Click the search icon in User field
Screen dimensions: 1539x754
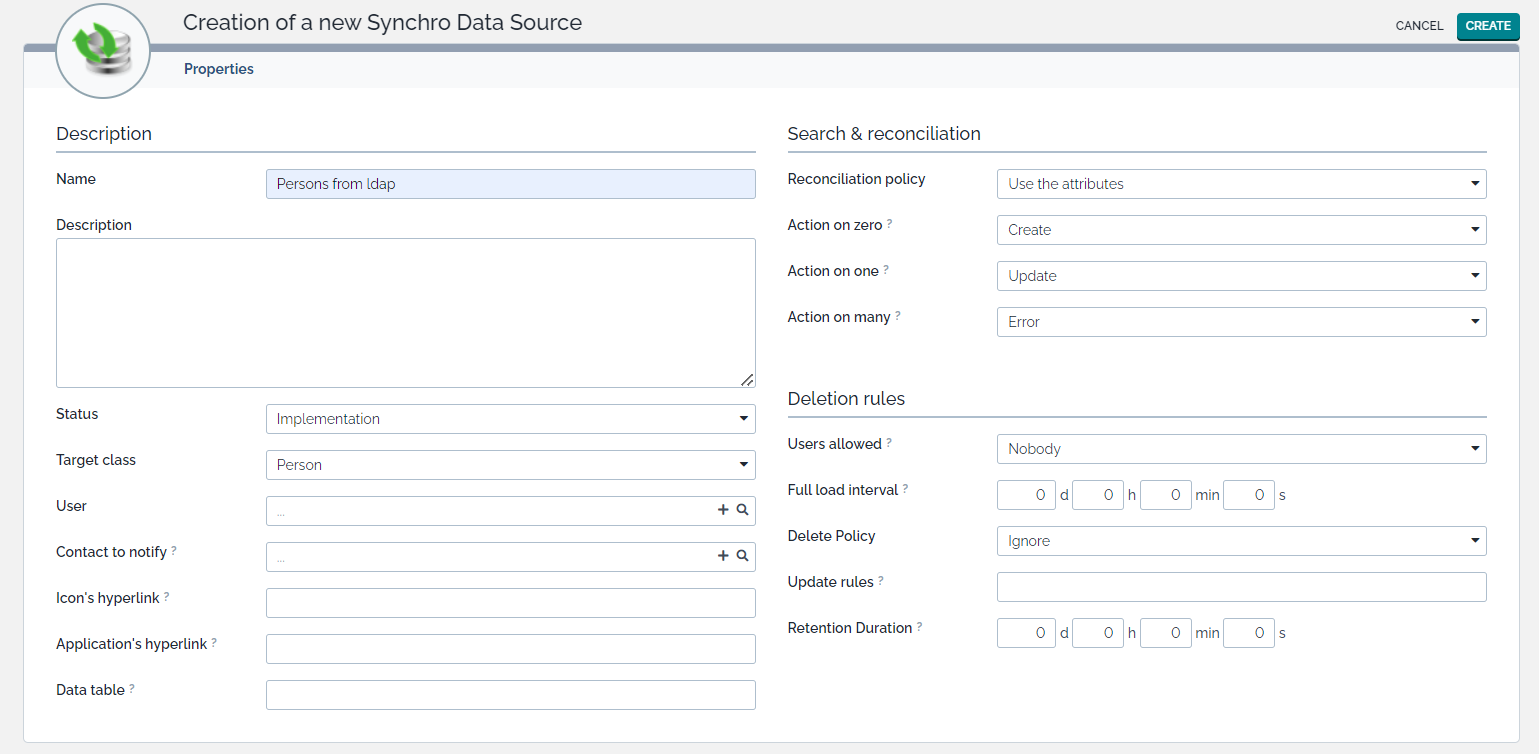click(742, 510)
